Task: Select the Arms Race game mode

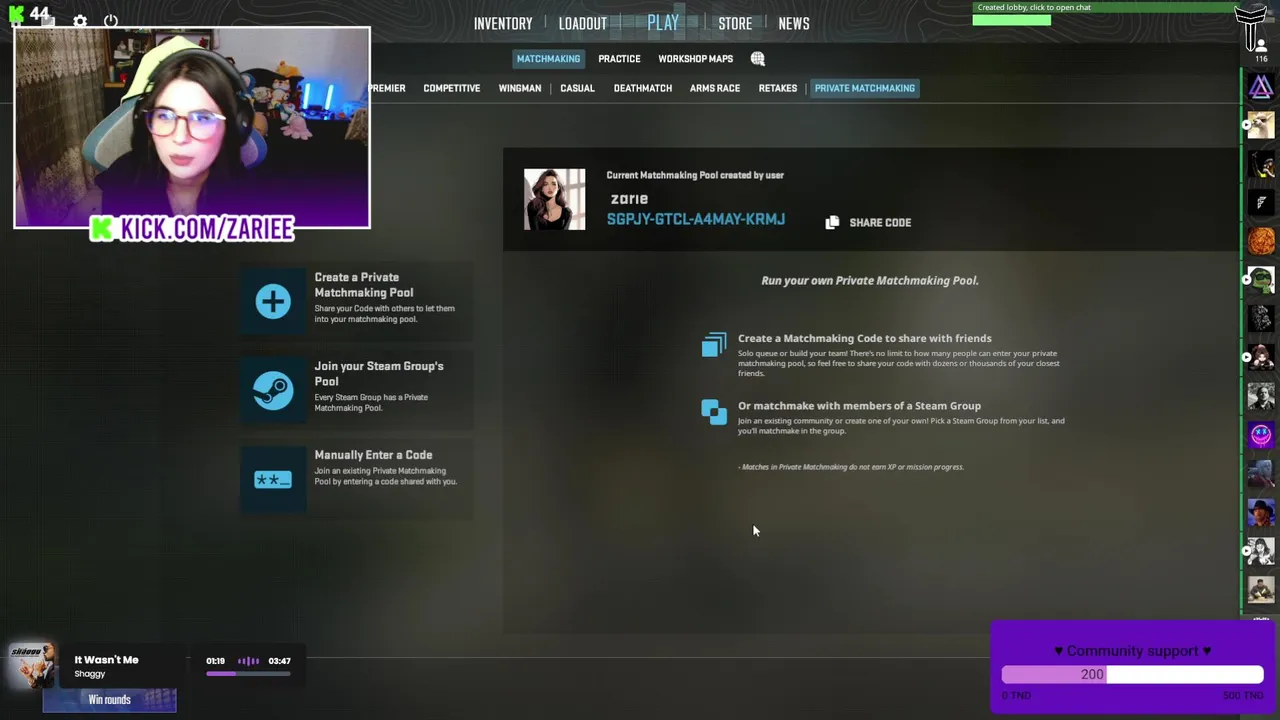Action: pos(715,88)
